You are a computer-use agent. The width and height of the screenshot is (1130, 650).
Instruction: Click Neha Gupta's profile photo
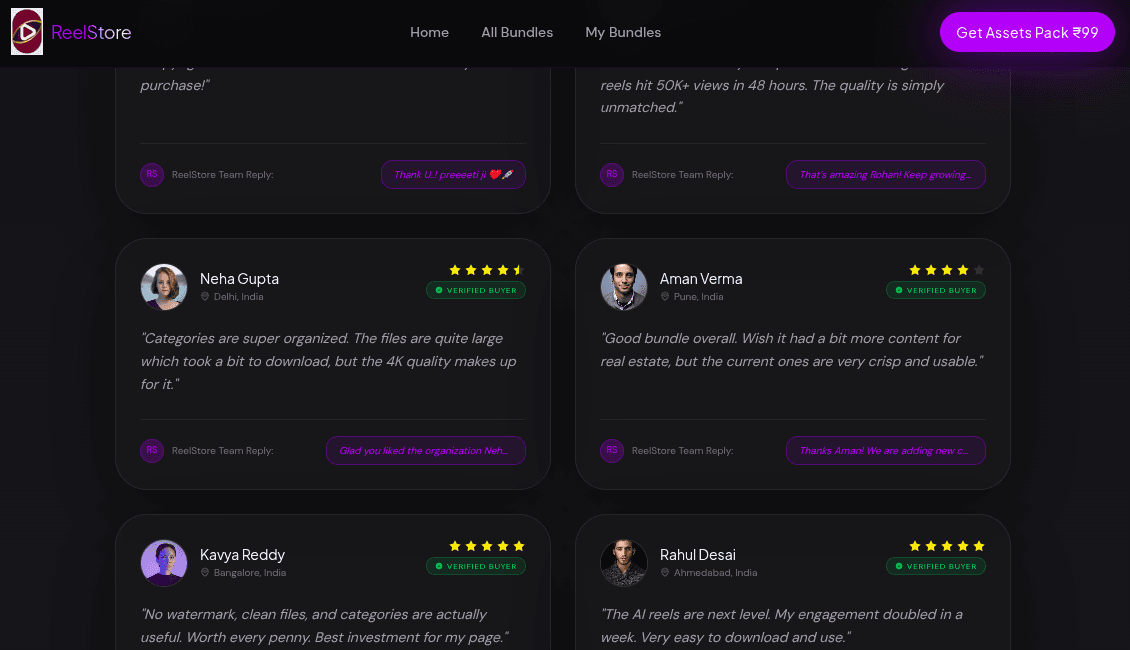164,287
